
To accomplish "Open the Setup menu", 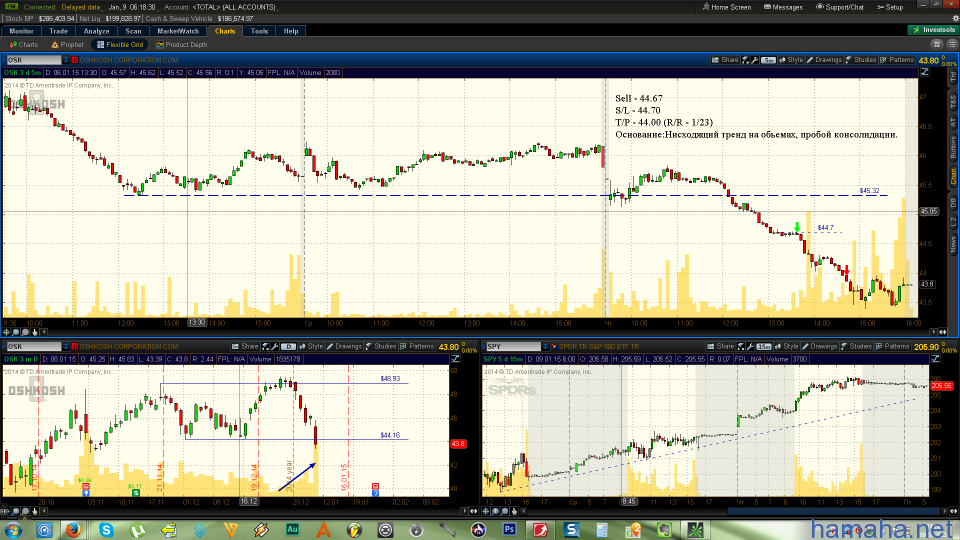I will tap(889, 7).
